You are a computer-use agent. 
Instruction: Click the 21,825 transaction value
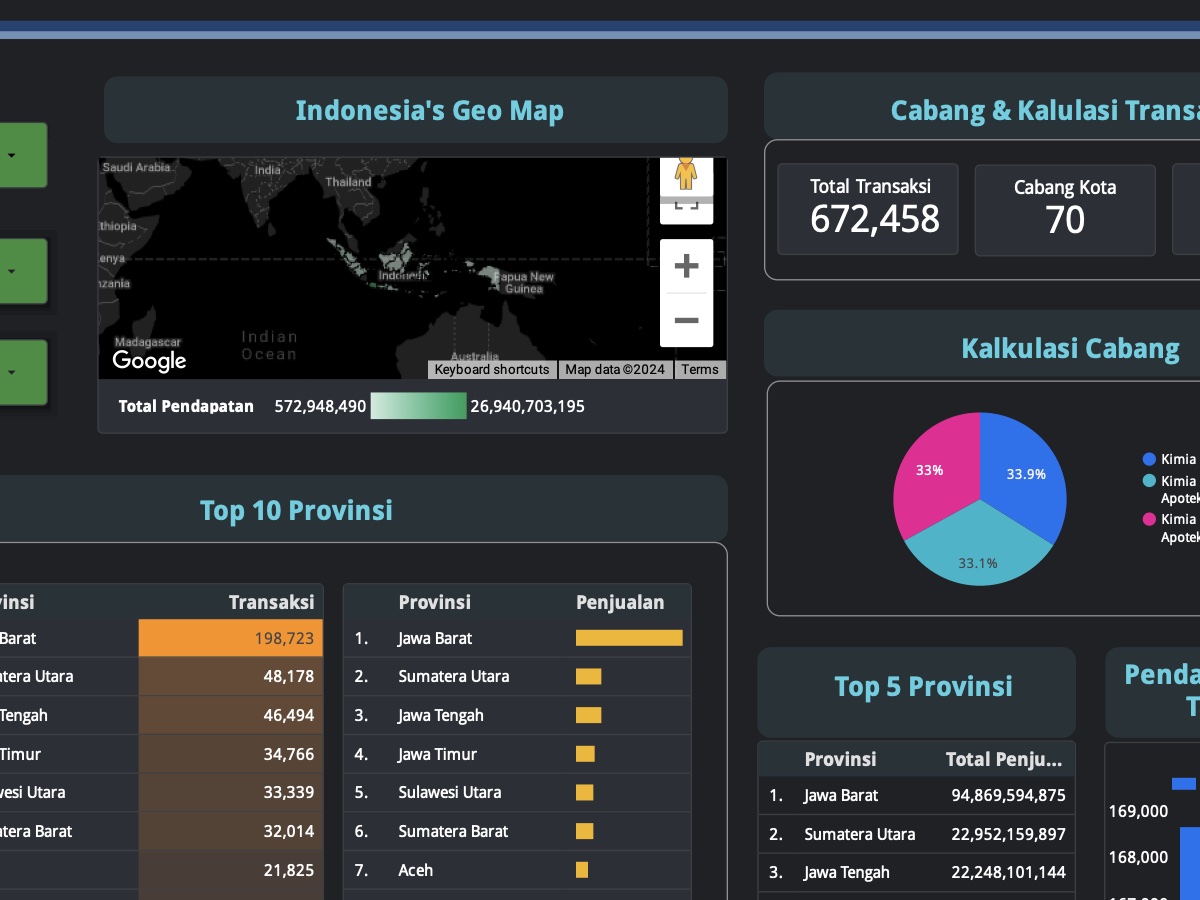[288, 870]
